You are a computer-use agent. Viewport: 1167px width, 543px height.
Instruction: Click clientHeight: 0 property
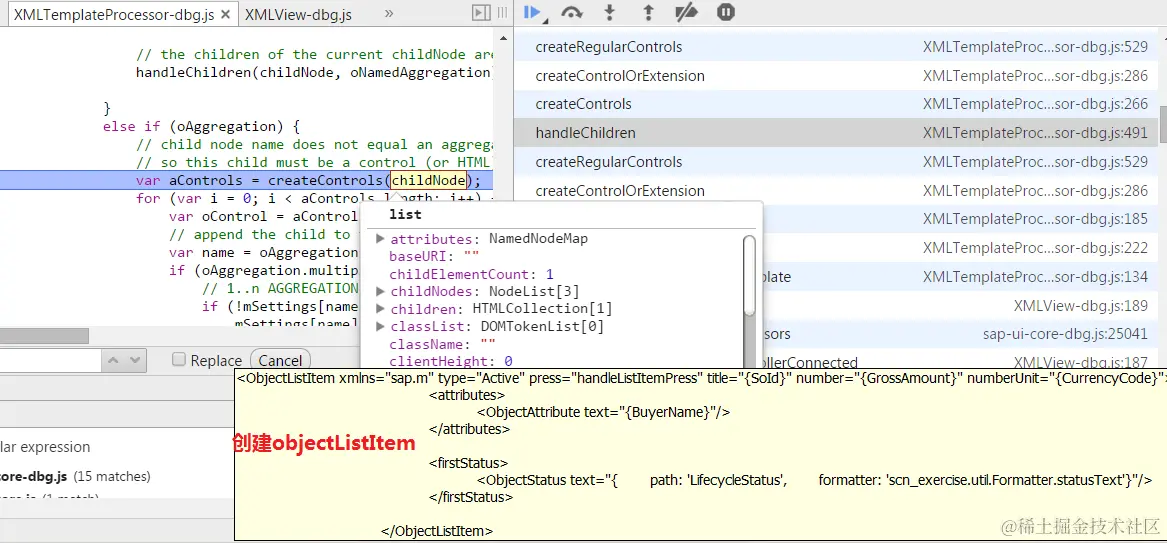click(451, 362)
